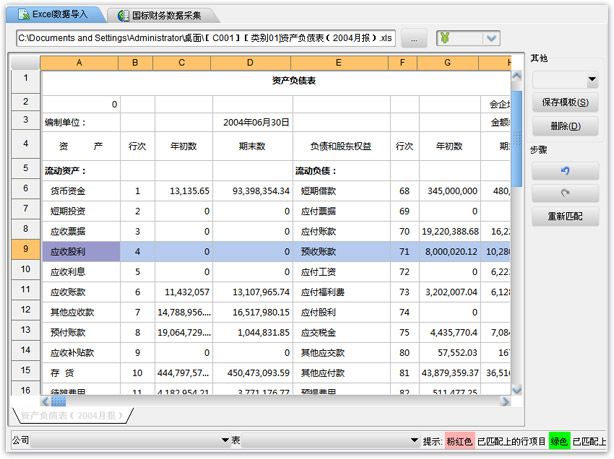614x459 pixels.
Task: Select row header 15
Action: 25,371
